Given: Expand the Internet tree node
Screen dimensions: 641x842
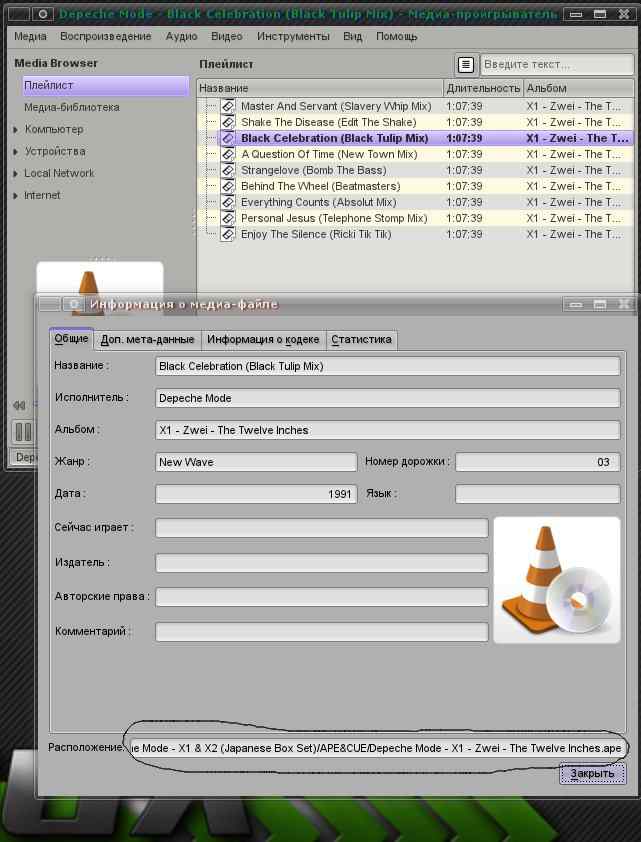Looking at the screenshot, I should [x=16, y=196].
